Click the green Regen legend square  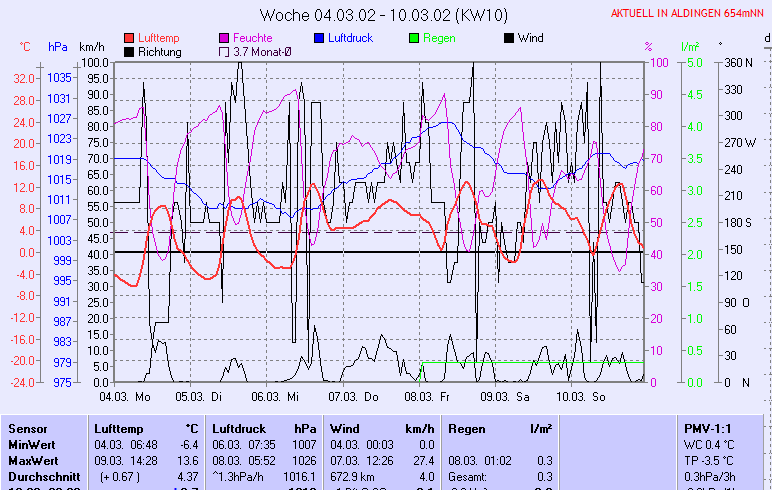(x=416, y=38)
